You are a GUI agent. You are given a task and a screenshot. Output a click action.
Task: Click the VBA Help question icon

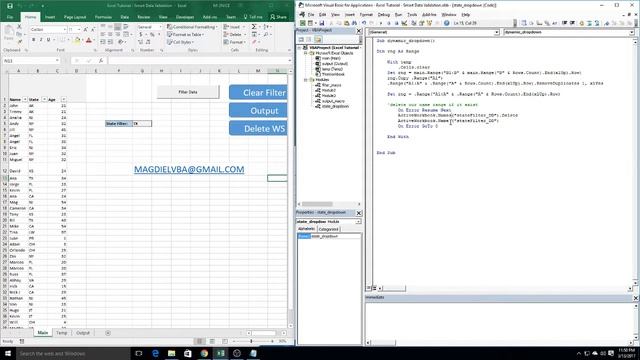(447, 23)
